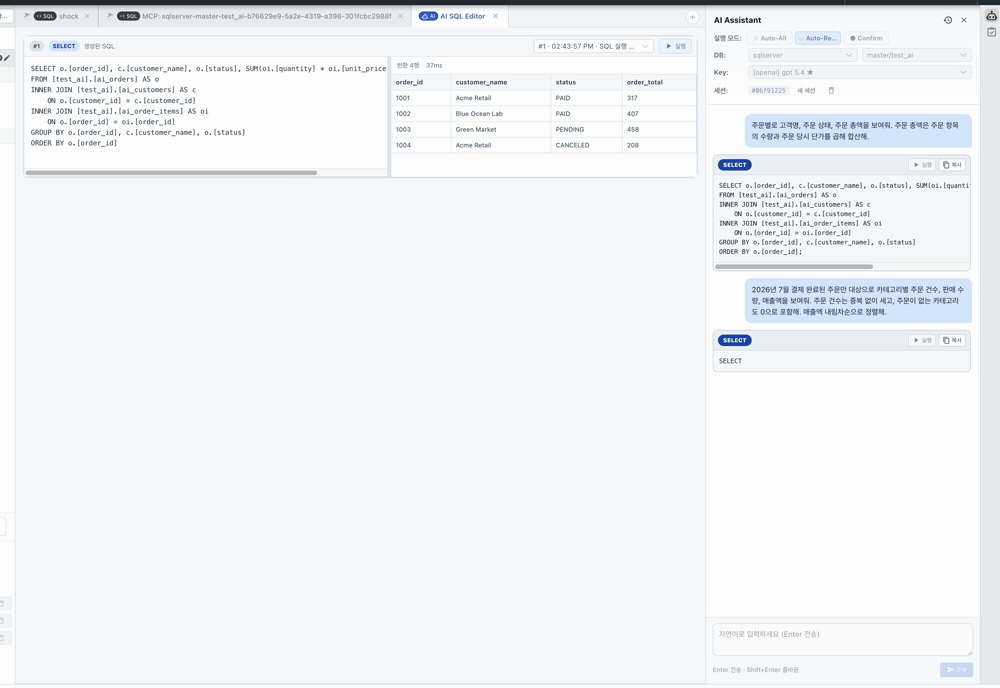Open the master/test_ai database dropdown
This screenshot has width=1000, height=688.
pyautogui.click(x=916, y=55)
